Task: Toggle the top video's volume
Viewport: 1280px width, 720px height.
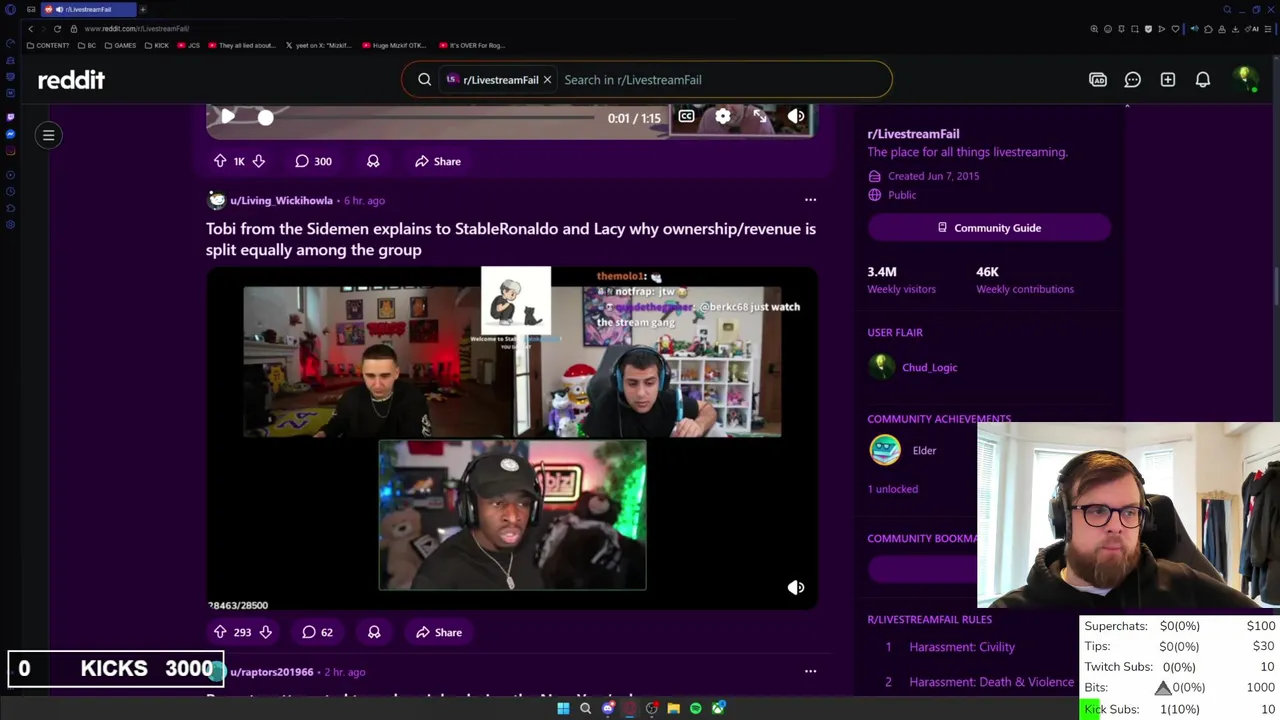Action: pyautogui.click(x=796, y=117)
